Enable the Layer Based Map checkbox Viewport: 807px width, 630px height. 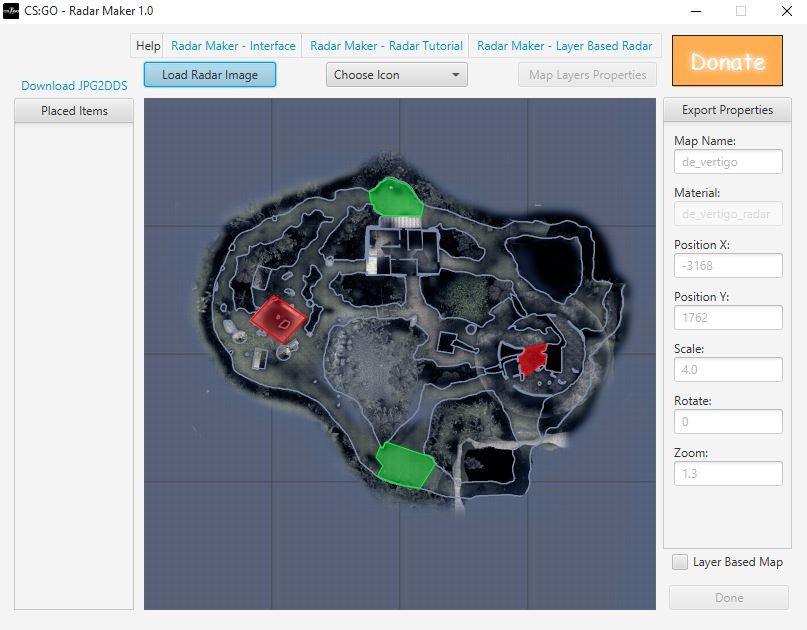coord(680,562)
